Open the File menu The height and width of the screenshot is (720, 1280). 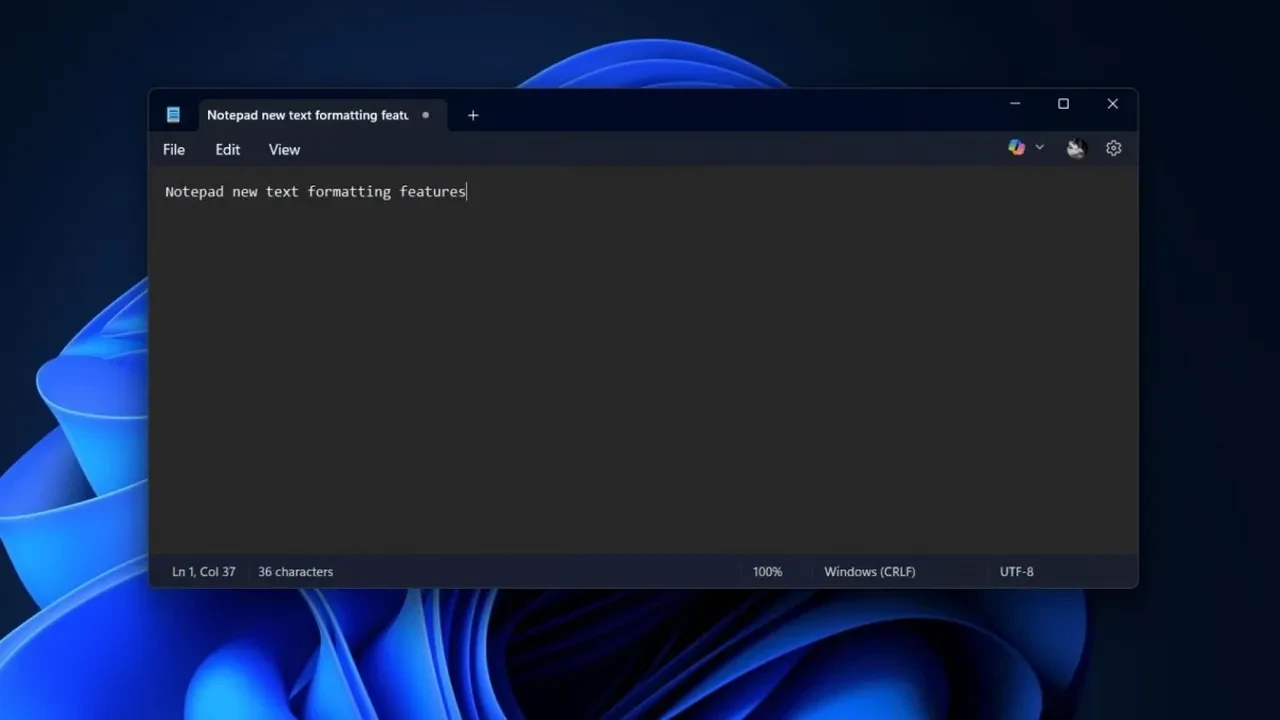coord(173,149)
